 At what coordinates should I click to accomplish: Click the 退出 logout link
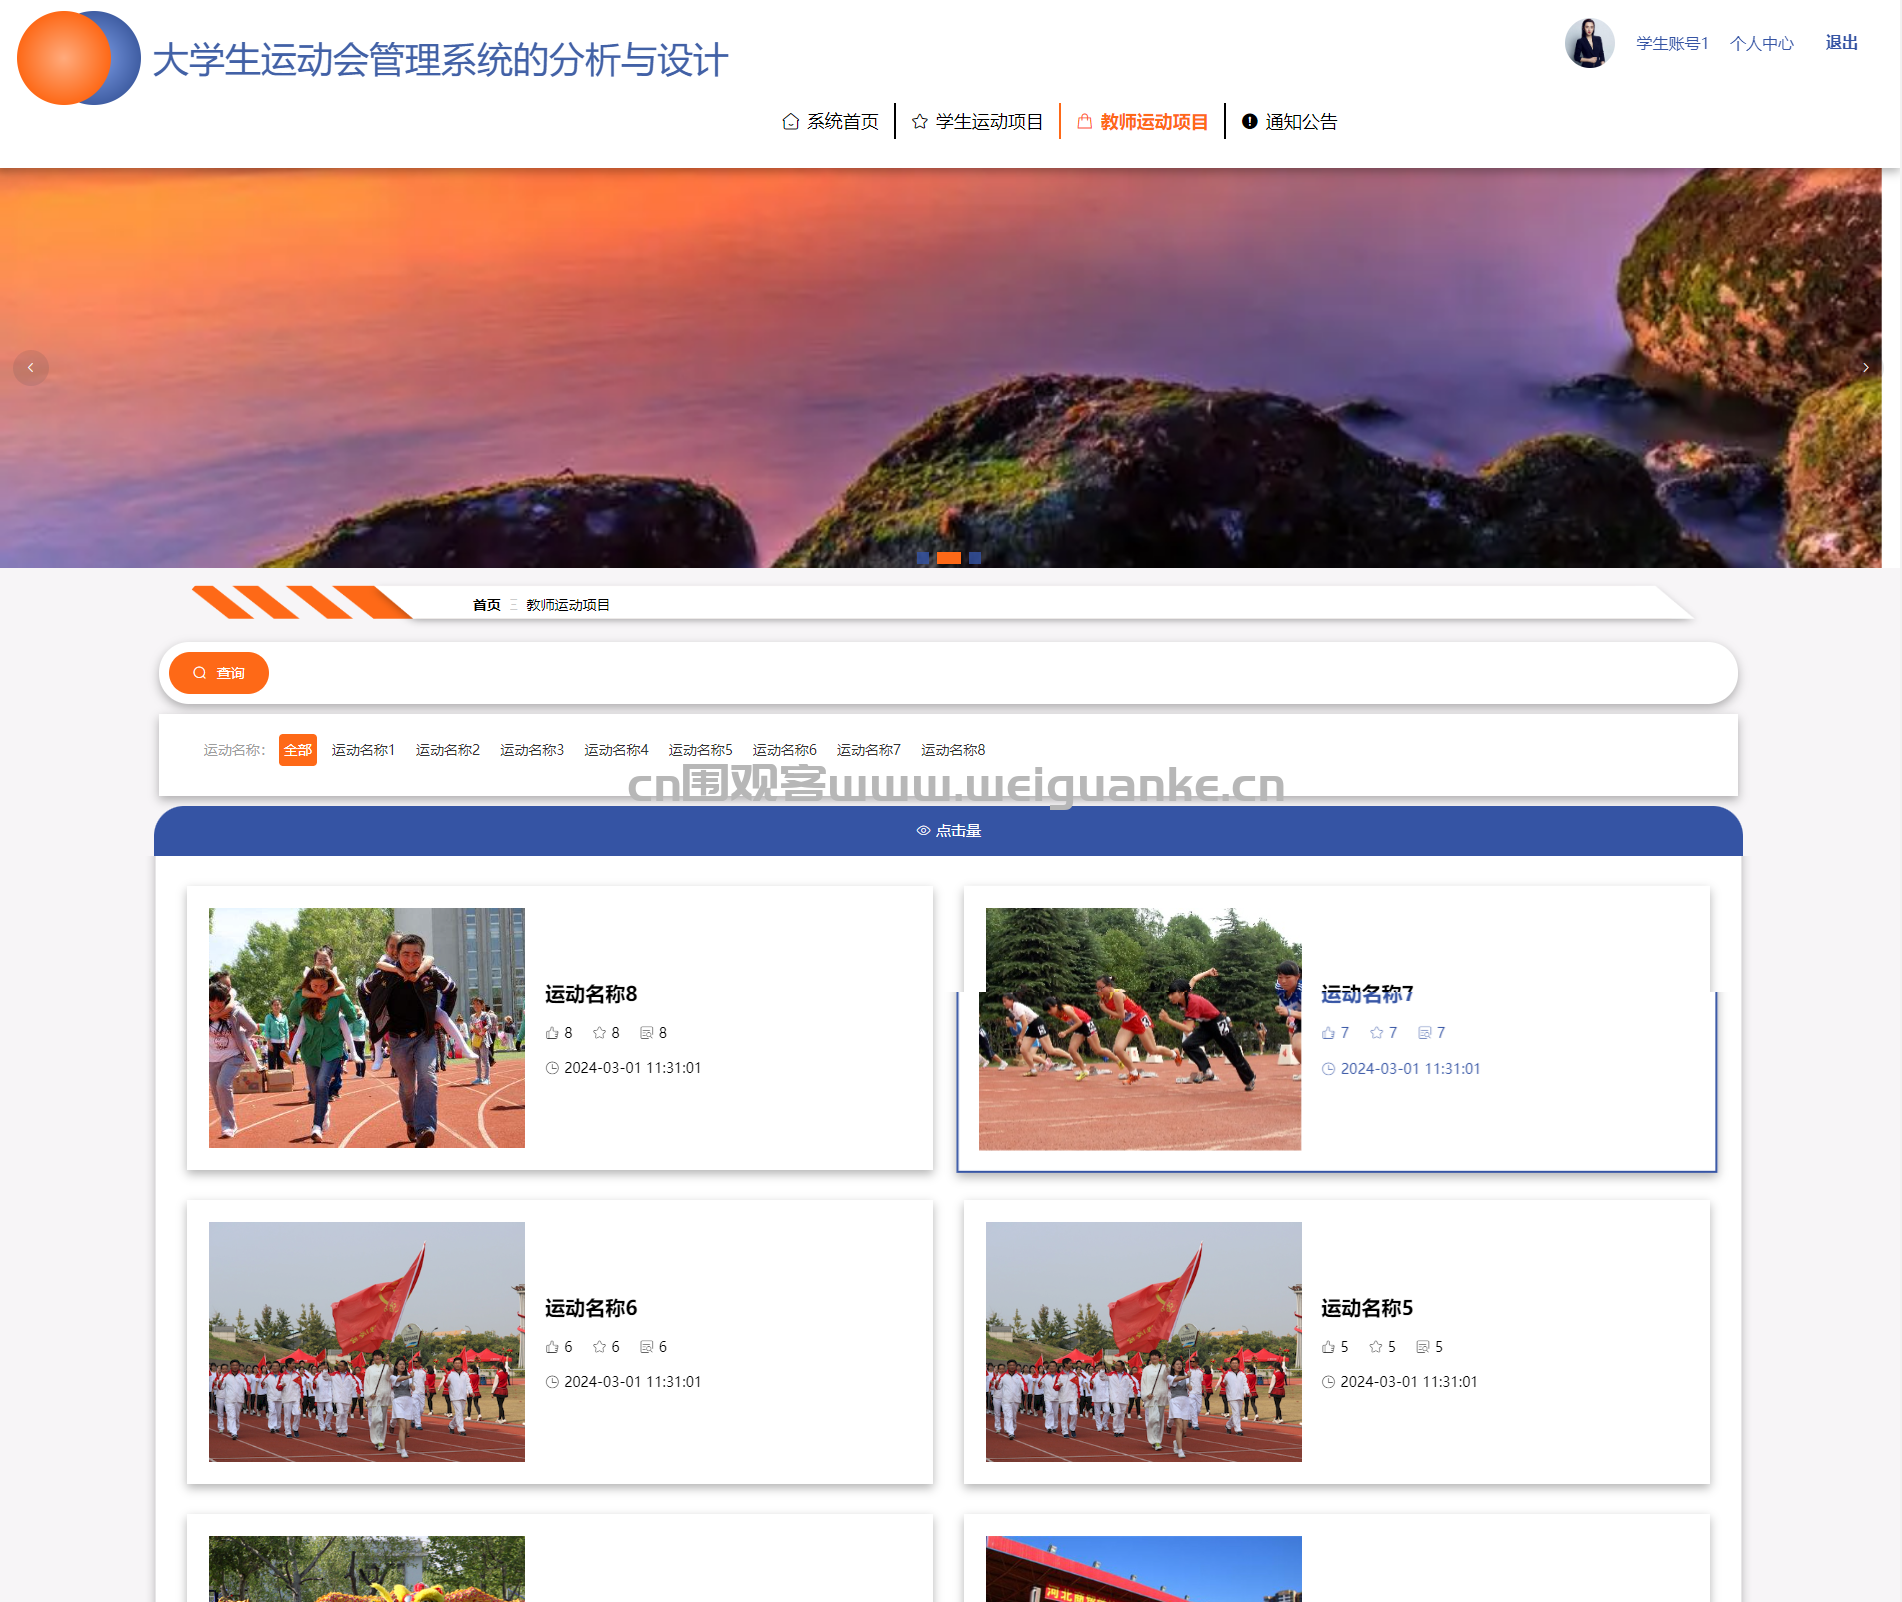click(x=1841, y=42)
